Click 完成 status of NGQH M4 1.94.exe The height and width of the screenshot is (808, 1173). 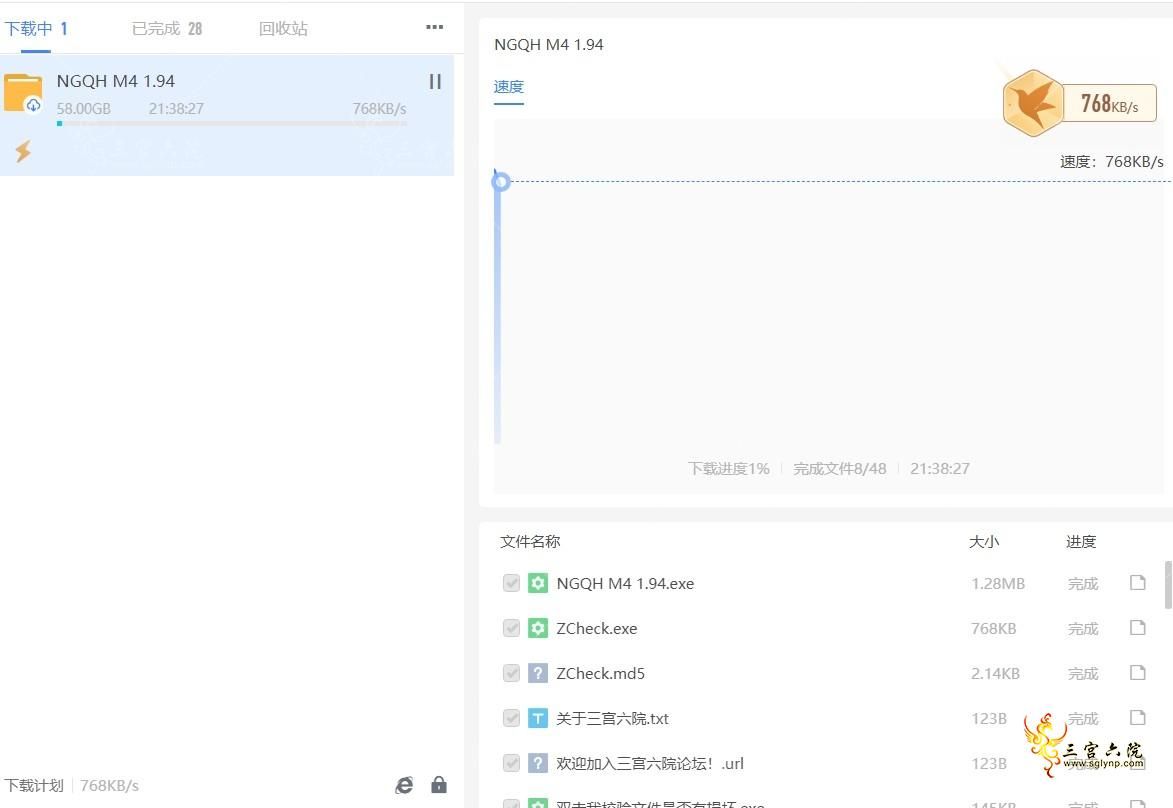tap(1082, 584)
